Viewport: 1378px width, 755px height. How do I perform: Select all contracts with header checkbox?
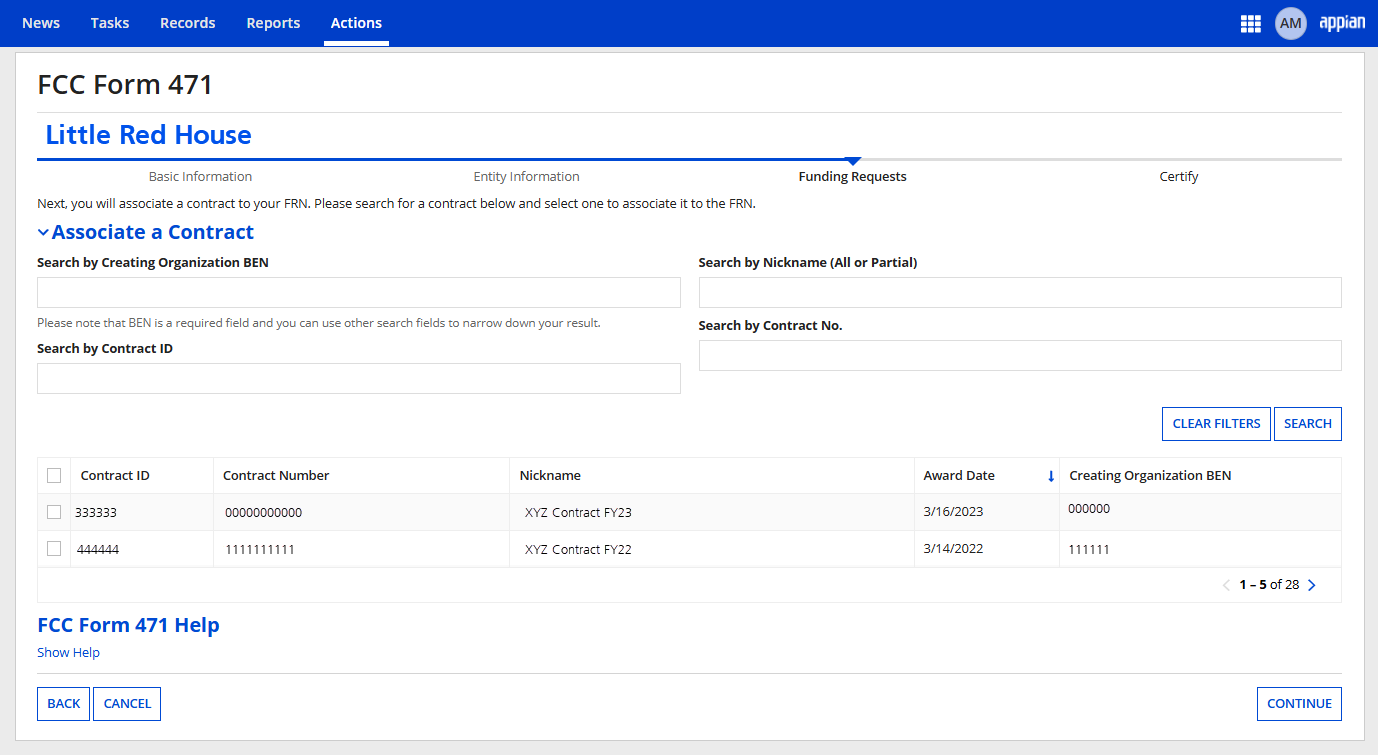[x=54, y=476]
